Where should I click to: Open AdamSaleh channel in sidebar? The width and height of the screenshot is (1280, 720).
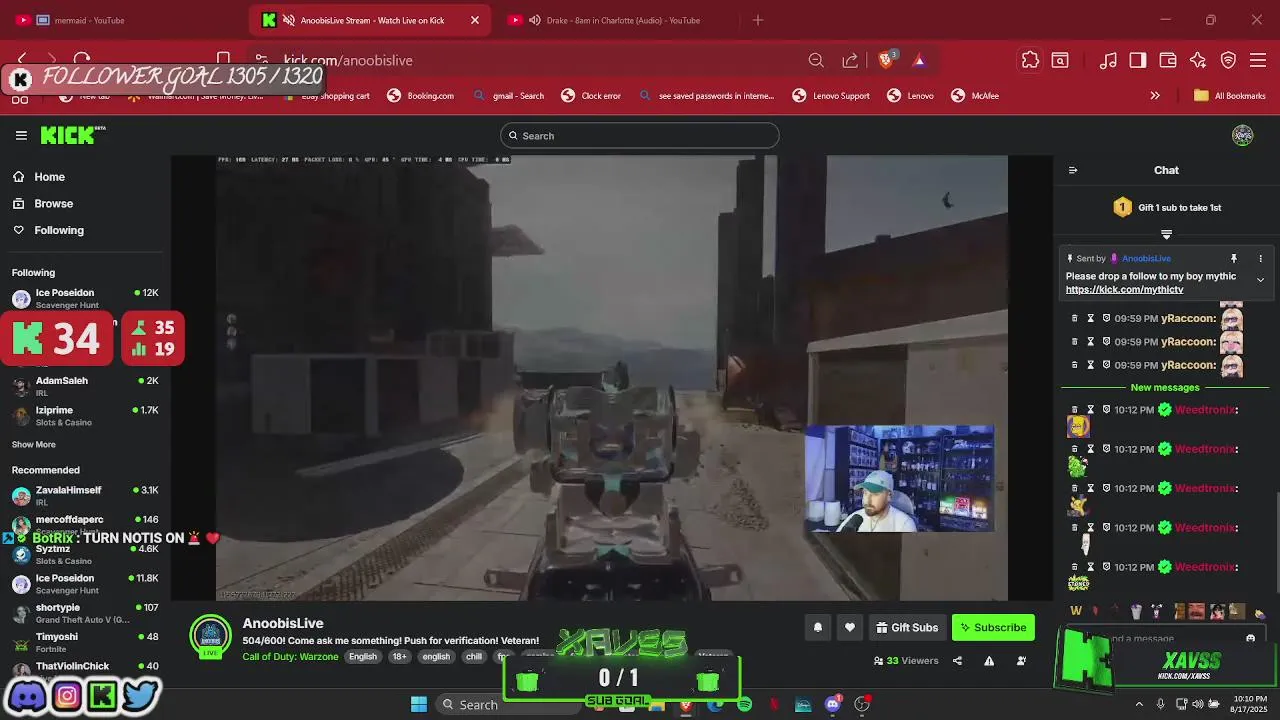(x=85, y=386)
